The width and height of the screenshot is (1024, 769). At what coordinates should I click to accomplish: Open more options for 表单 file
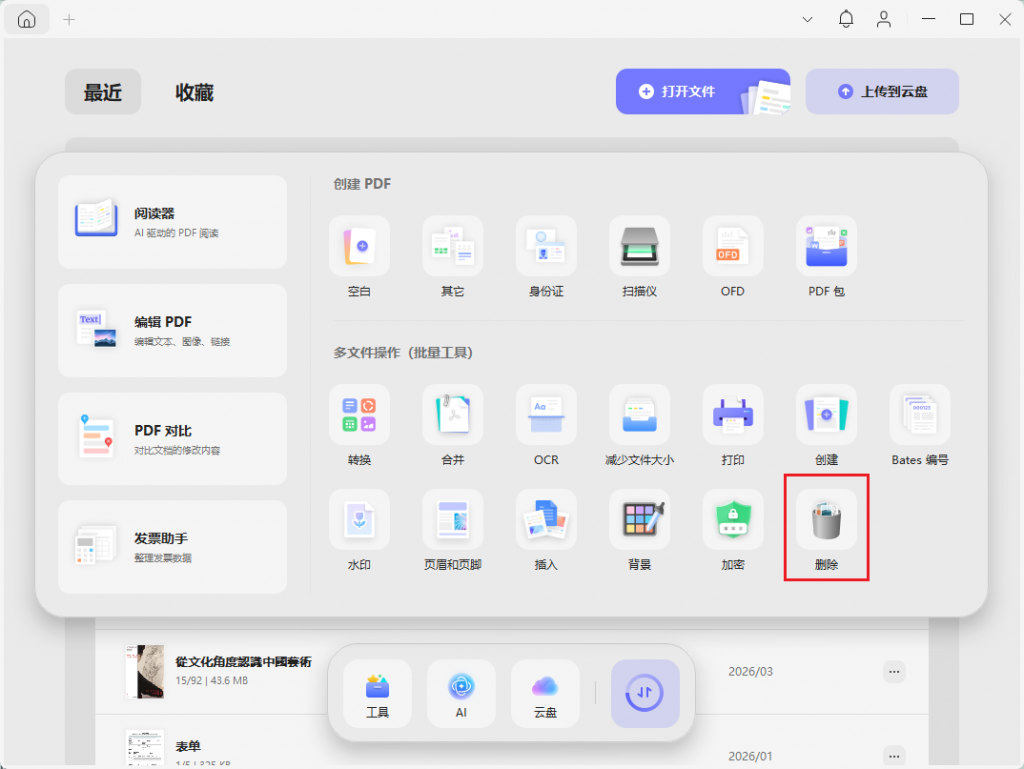click(894, 756)
